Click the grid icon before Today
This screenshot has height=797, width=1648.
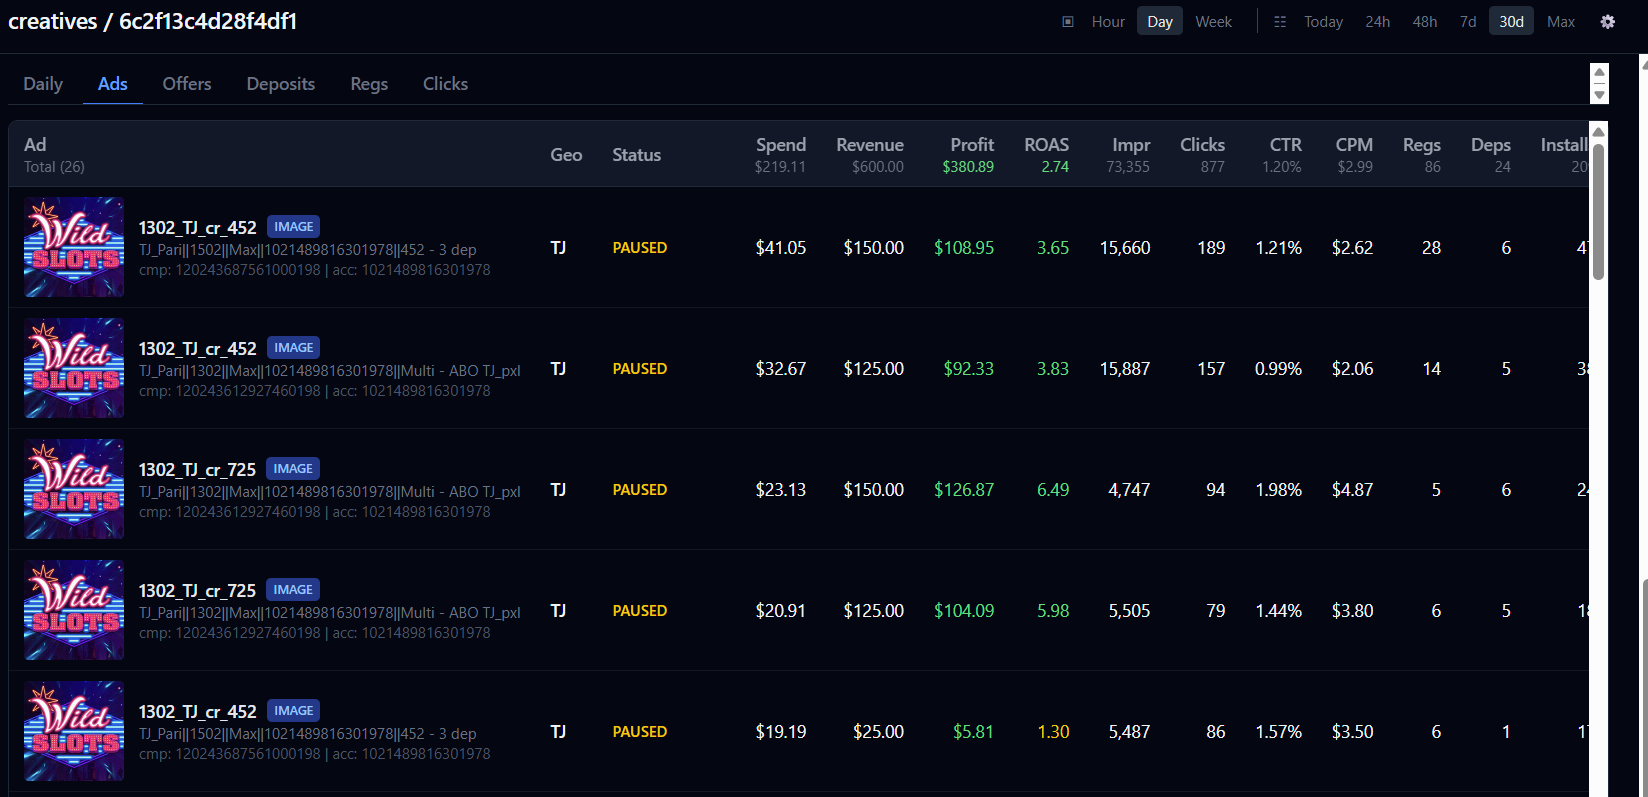[1280, 22]
